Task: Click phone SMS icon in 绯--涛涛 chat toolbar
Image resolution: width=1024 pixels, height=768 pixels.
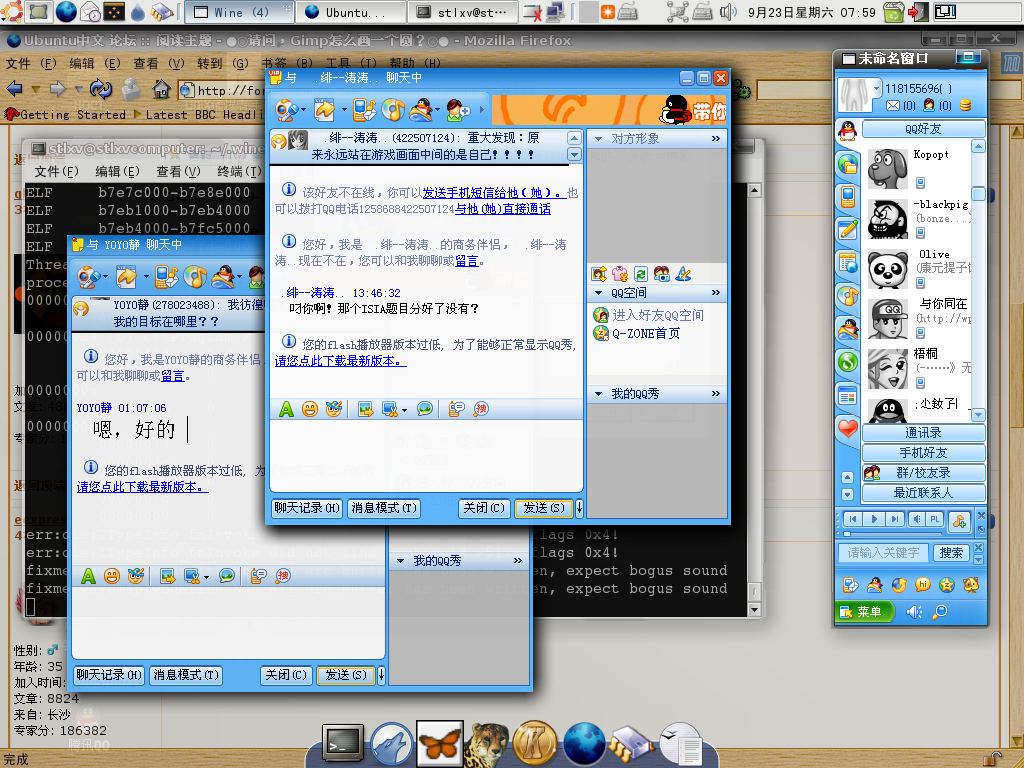Action: pos(364,110)
